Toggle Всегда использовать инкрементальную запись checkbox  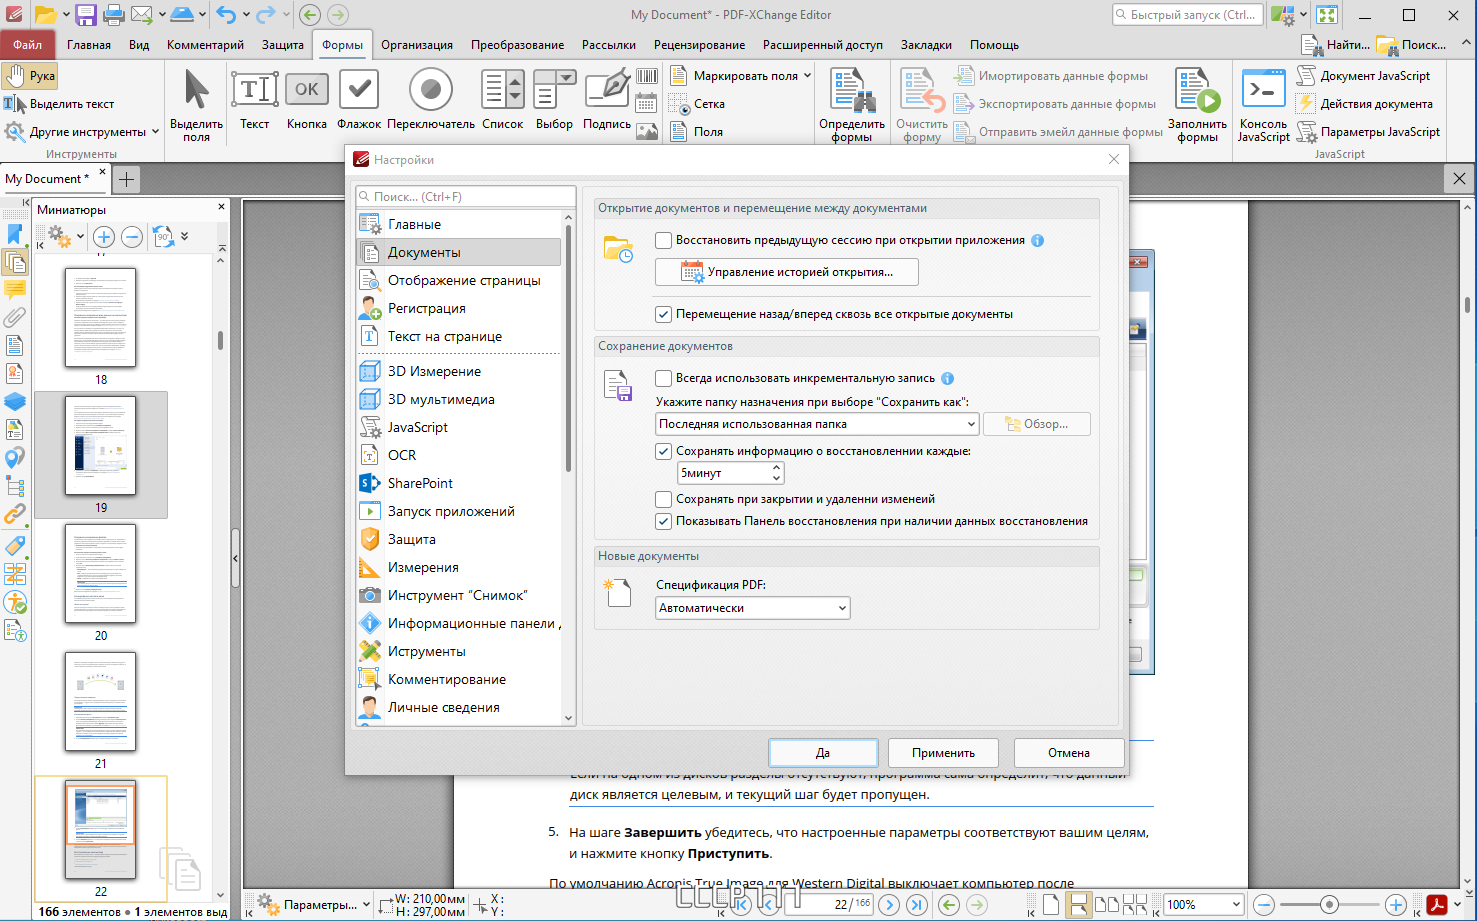[663, 378]
